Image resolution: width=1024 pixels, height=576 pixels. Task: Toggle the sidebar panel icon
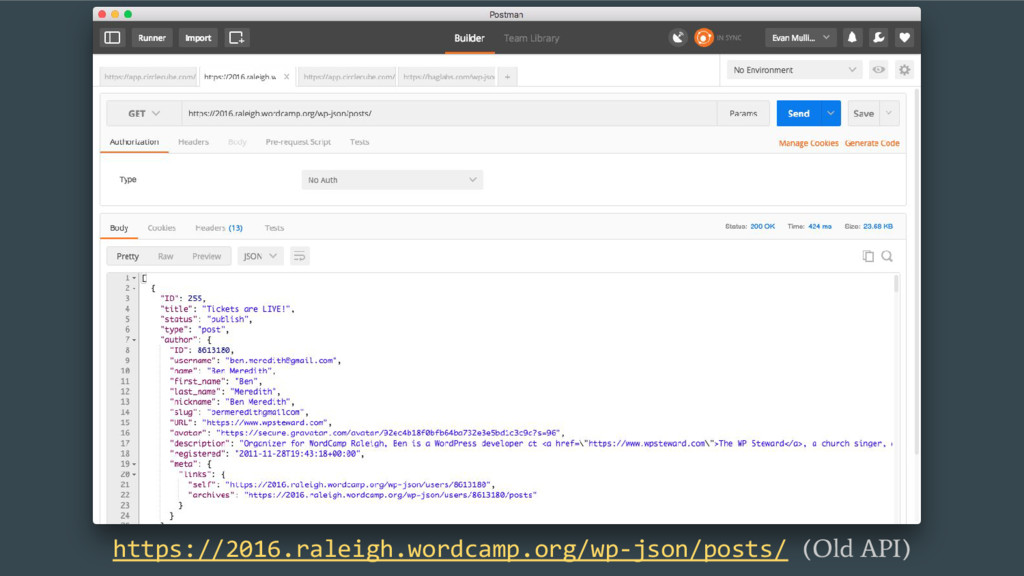pos(112,38)
